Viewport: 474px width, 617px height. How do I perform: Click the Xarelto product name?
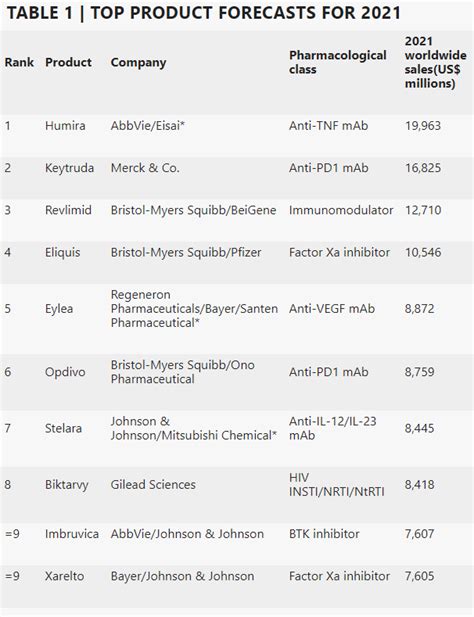[x=65, y=576]
